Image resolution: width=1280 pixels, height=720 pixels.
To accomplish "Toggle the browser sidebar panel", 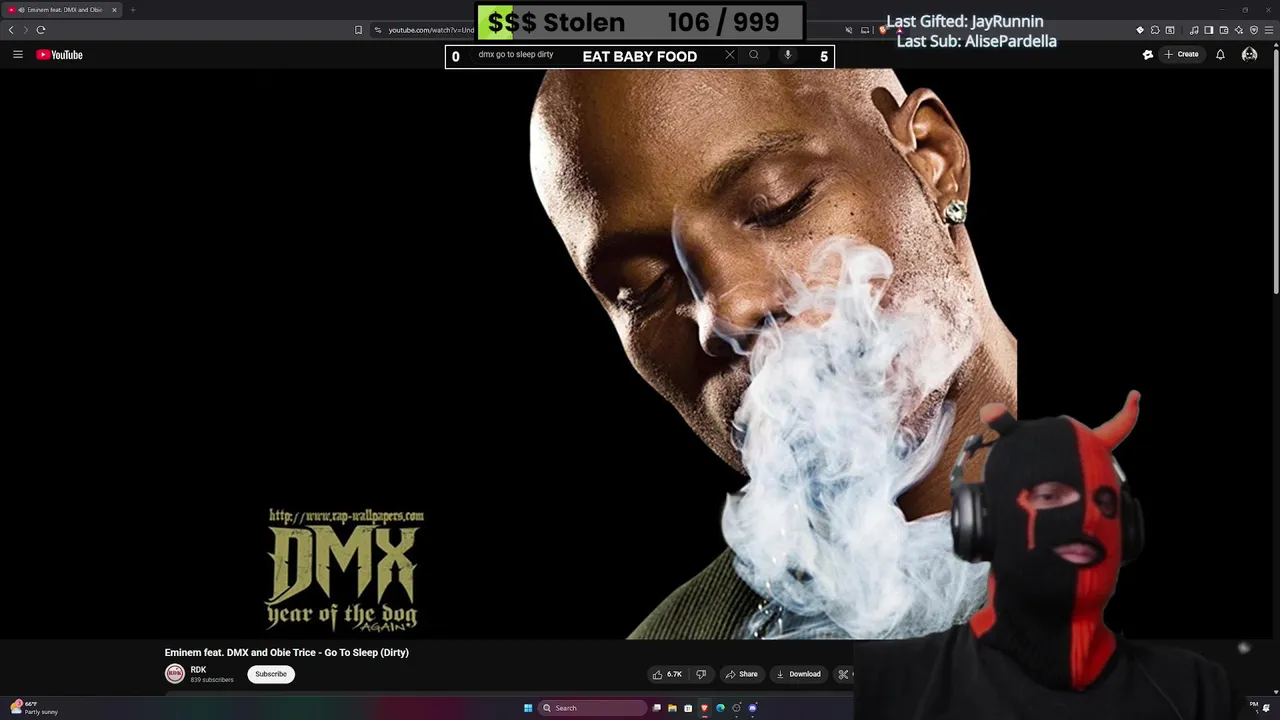I will (x=1209, y=30).
